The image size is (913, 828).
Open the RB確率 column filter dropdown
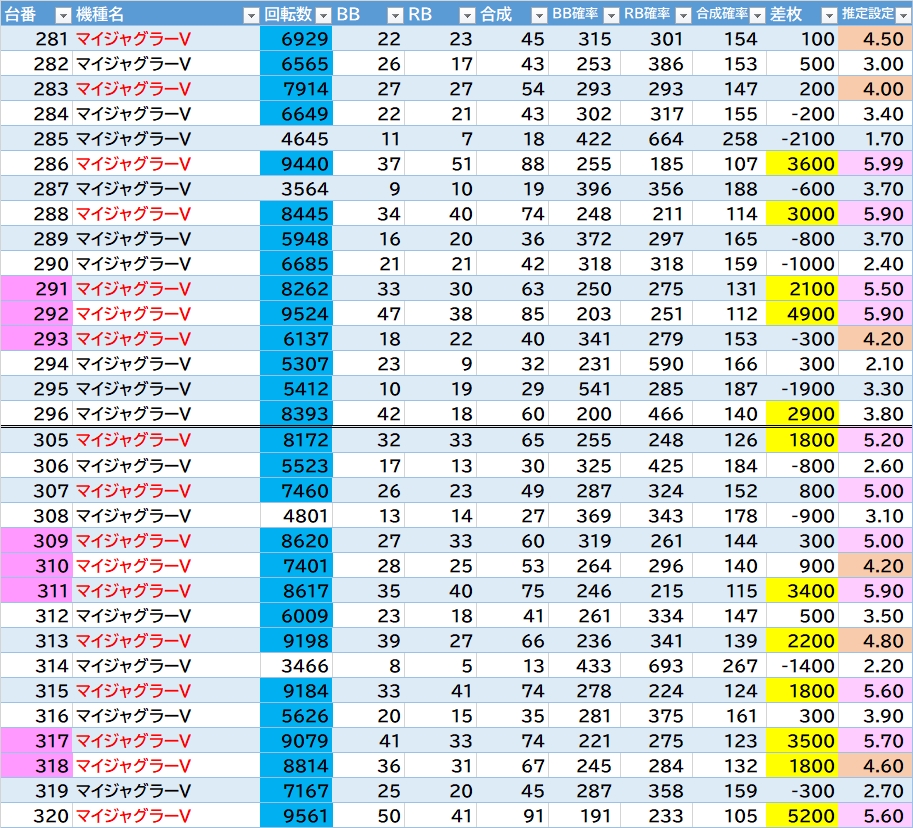[684, 15]
